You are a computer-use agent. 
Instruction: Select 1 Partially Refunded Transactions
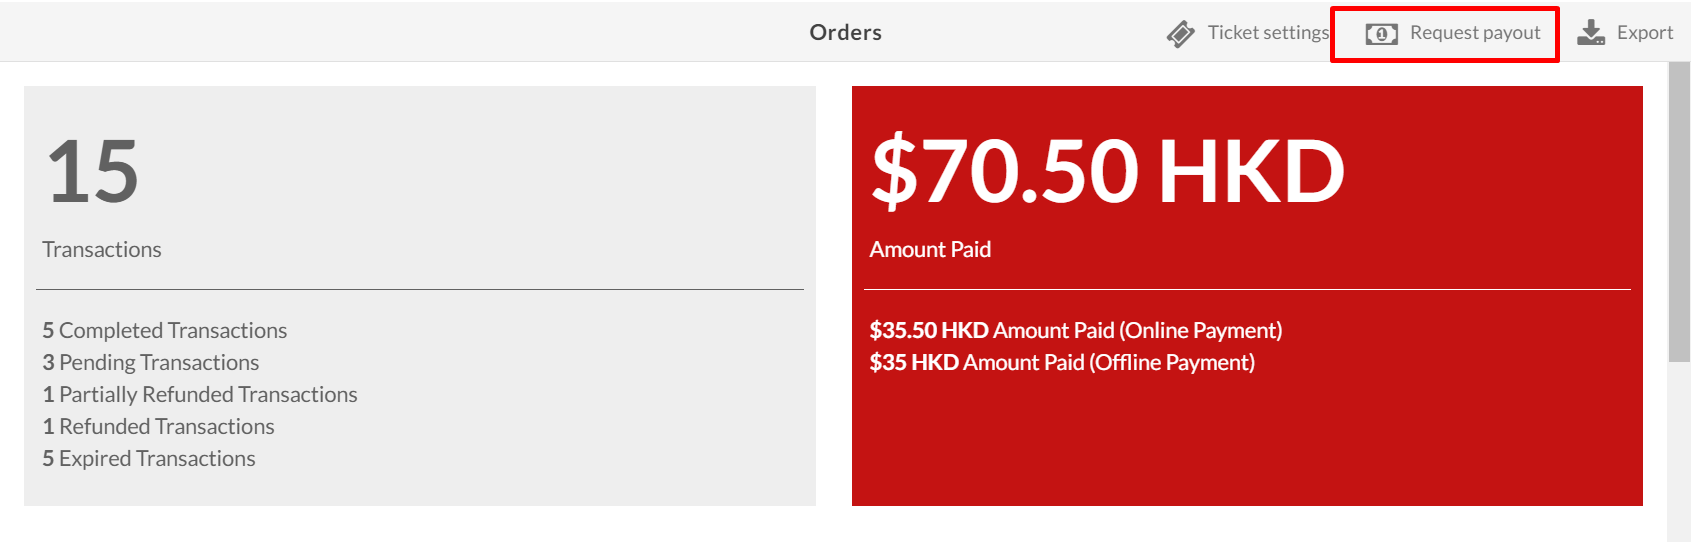point(200,394)
